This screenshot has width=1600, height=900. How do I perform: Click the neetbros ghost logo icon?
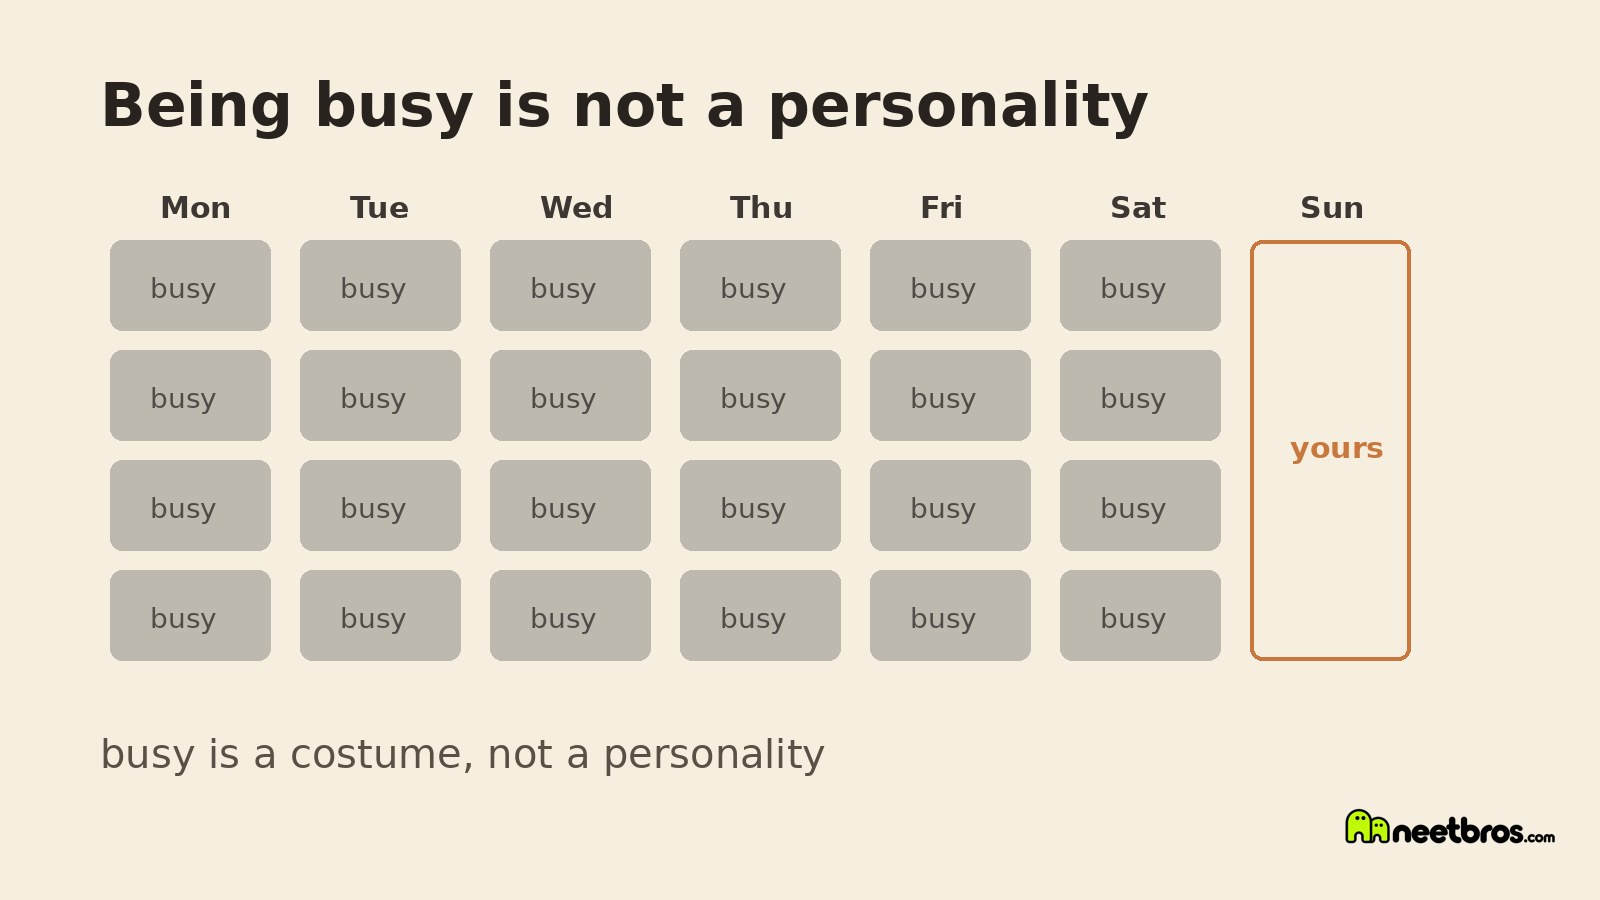[x=1367, y=827]
